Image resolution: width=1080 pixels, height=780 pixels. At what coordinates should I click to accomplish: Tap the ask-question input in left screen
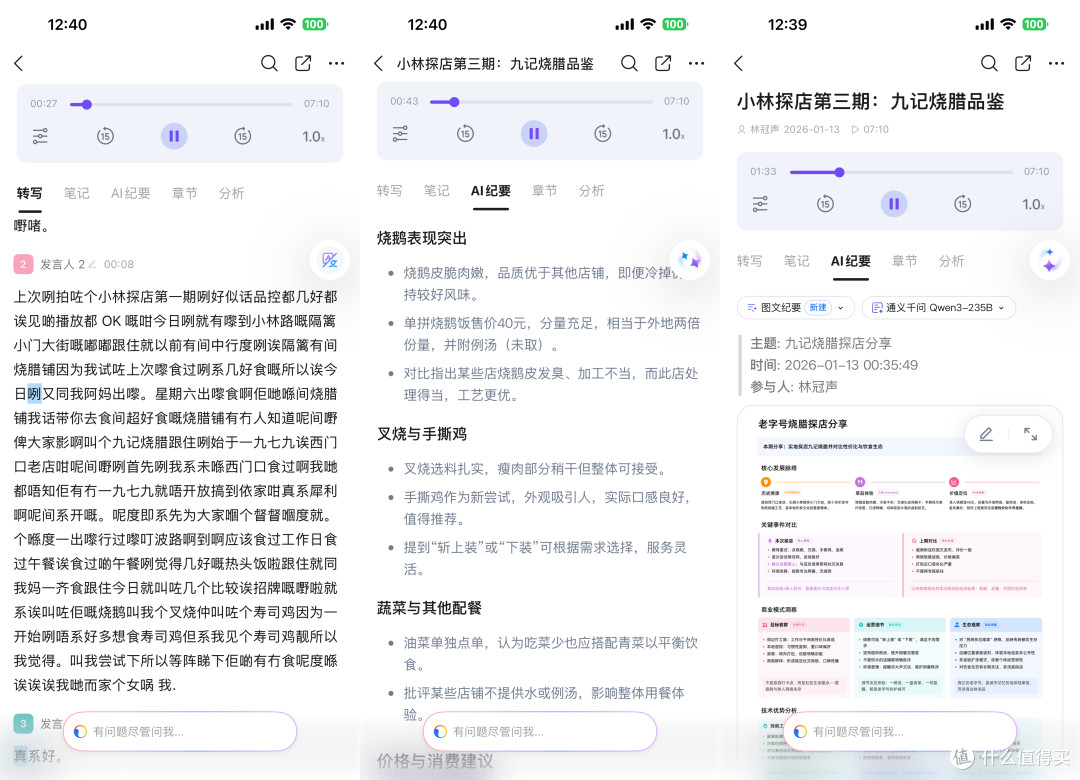click(x=180, y=731)
